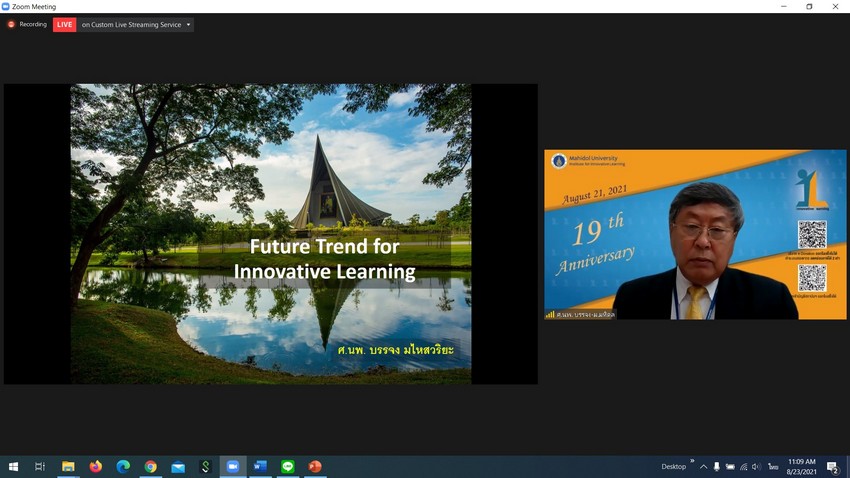Screen dimensions: 850x478
Task: Open the LINE app from taskbar
Action: pos(288,466)
